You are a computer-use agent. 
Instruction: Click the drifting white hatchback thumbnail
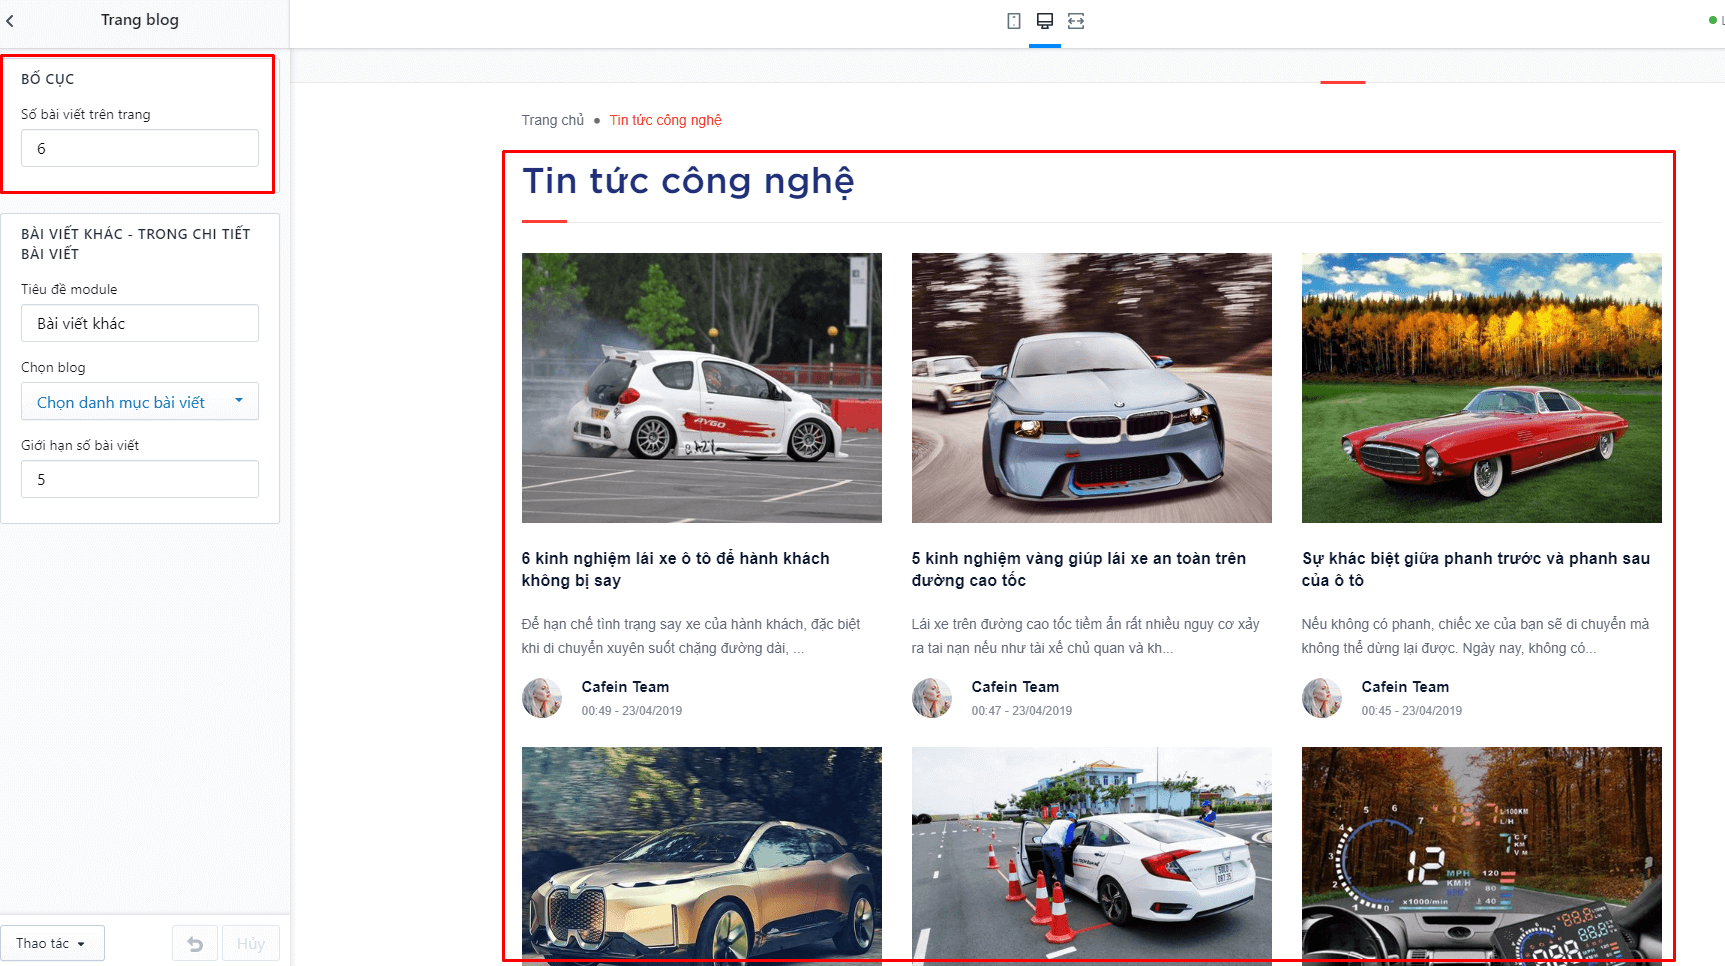coord(702,388)
